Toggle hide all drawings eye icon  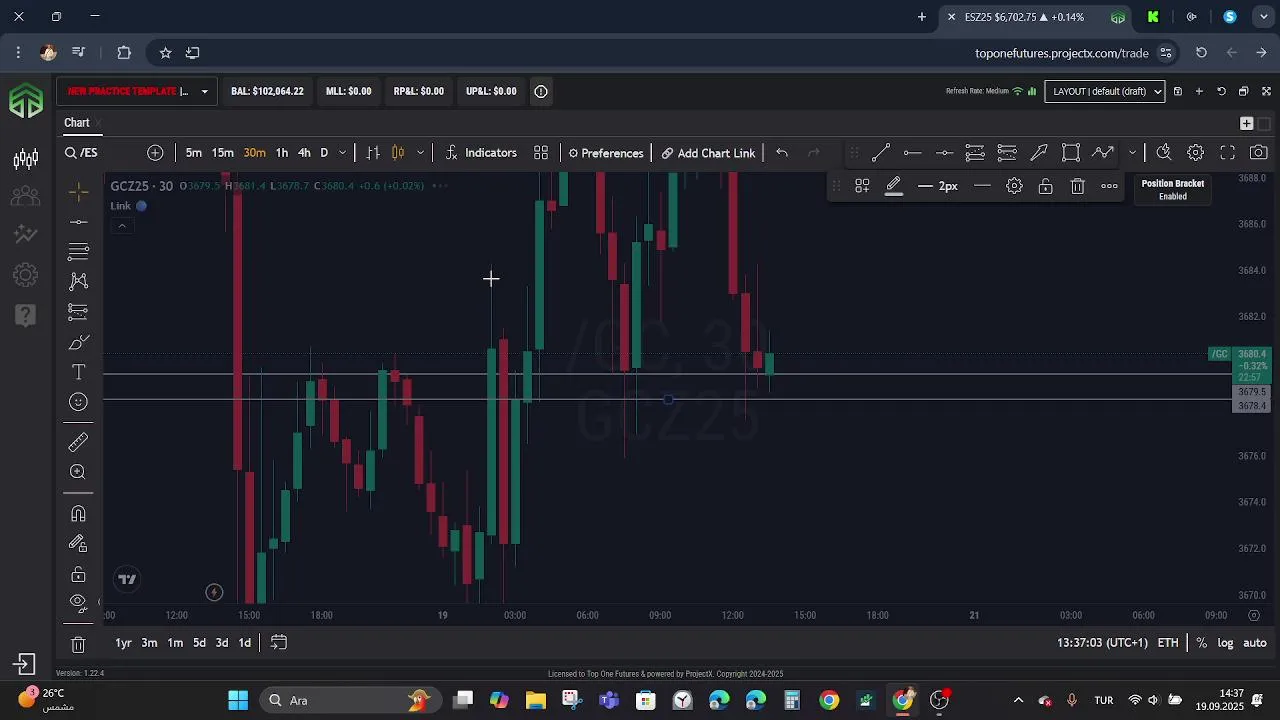(x=78, y=602)
